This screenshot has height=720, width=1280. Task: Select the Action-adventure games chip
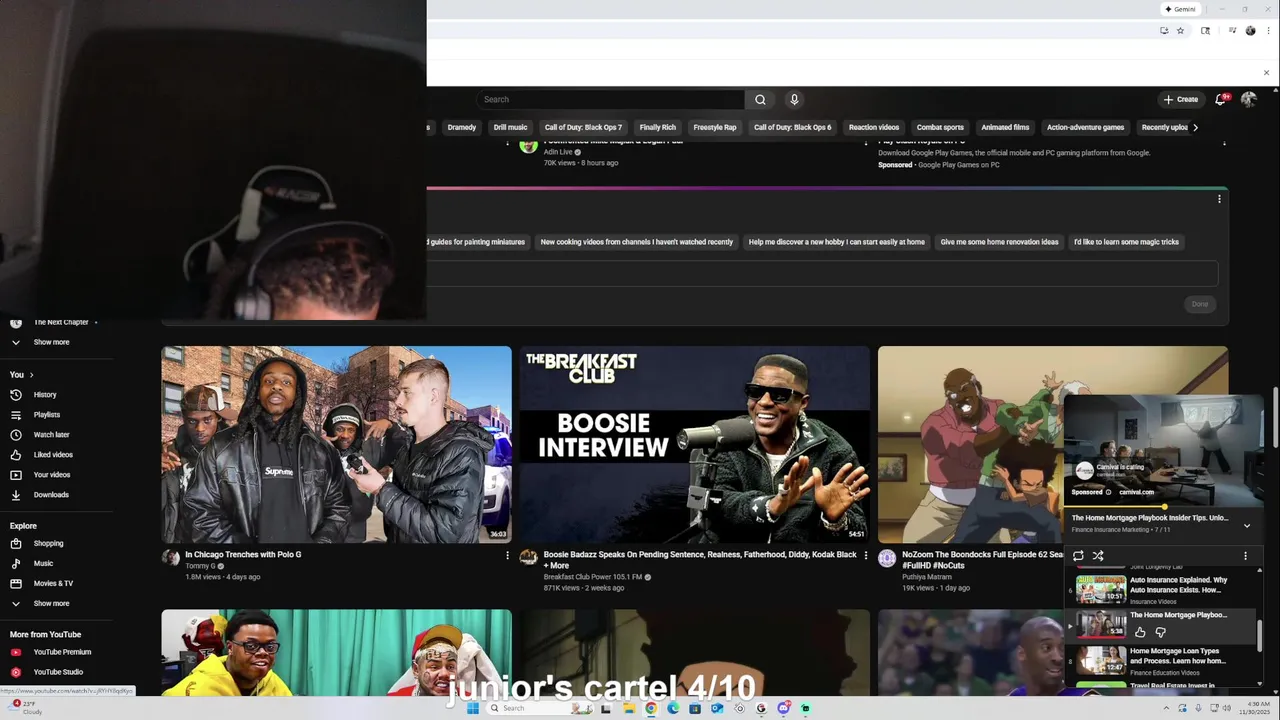tap(1085, 127)
